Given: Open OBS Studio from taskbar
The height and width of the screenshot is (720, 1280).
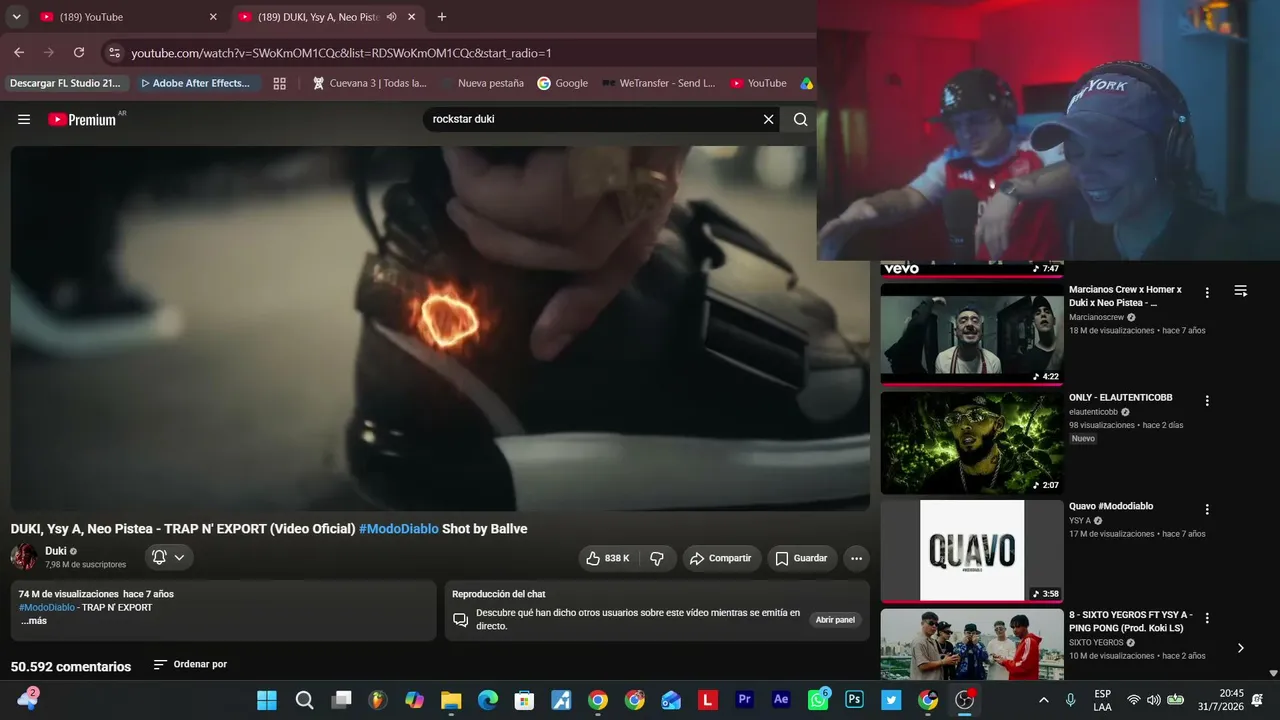Looking at the screenshot, I should tap(964, 700).
